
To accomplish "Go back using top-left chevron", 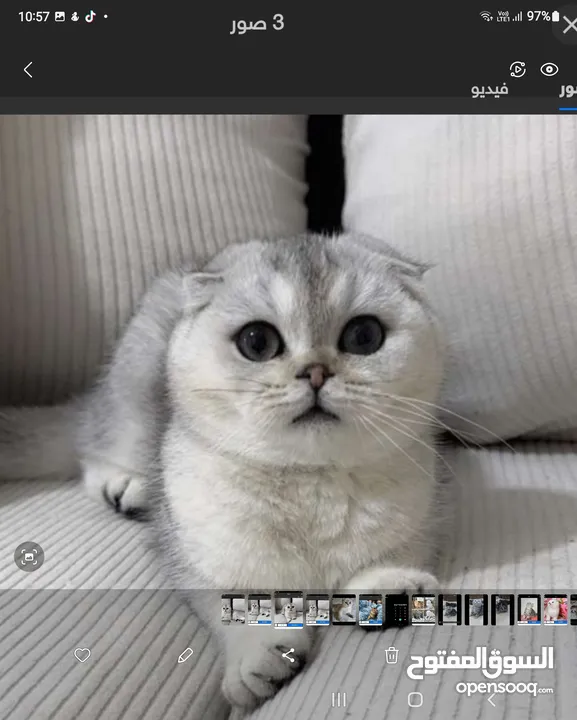I will pos(28,70).
